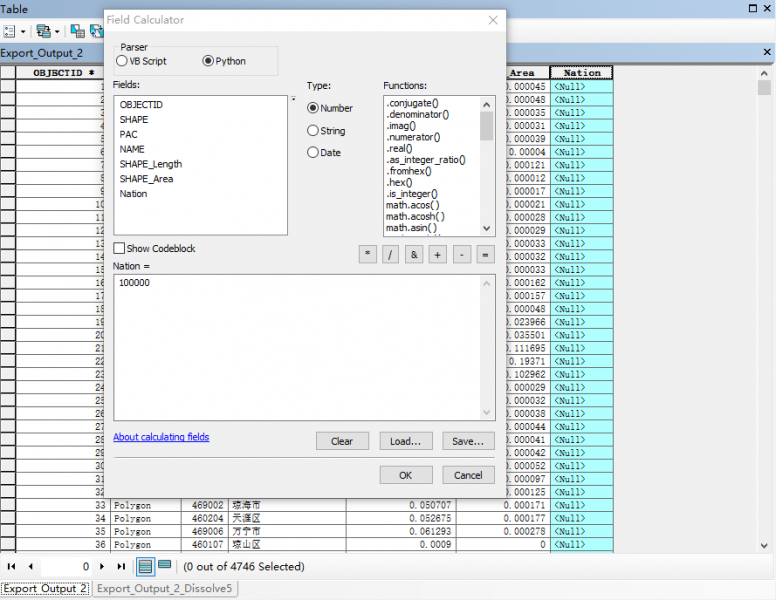Jump to the last record

(122, 567)
